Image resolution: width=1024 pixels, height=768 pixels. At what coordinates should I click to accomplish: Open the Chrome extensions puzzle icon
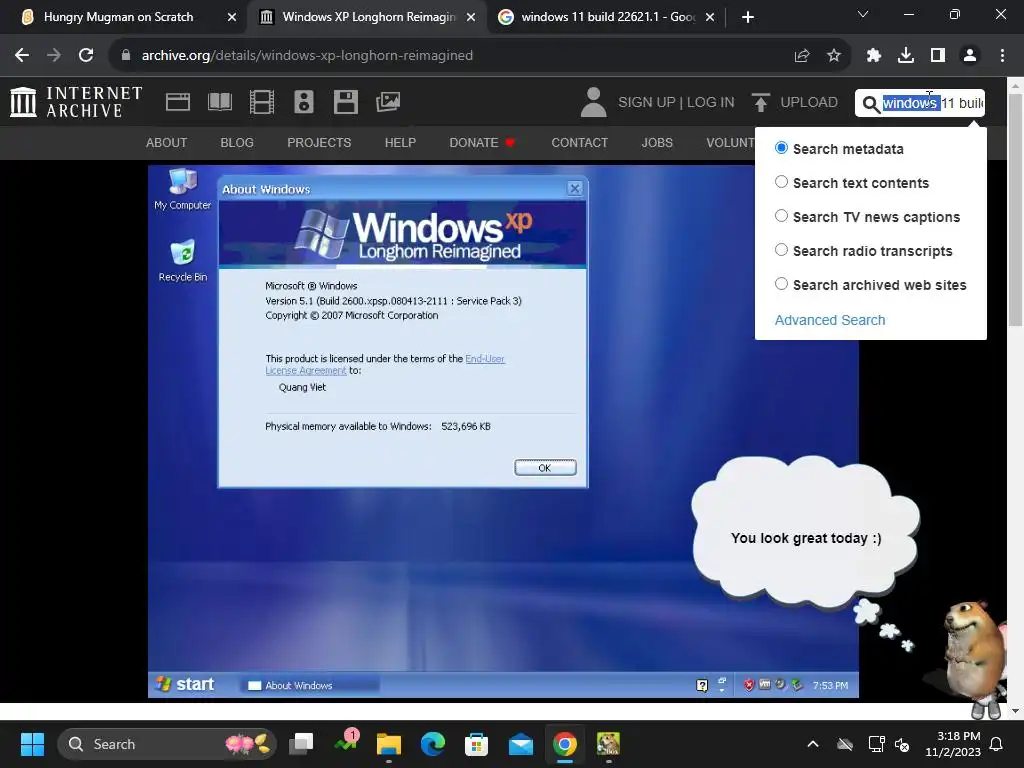coord(874,56)
